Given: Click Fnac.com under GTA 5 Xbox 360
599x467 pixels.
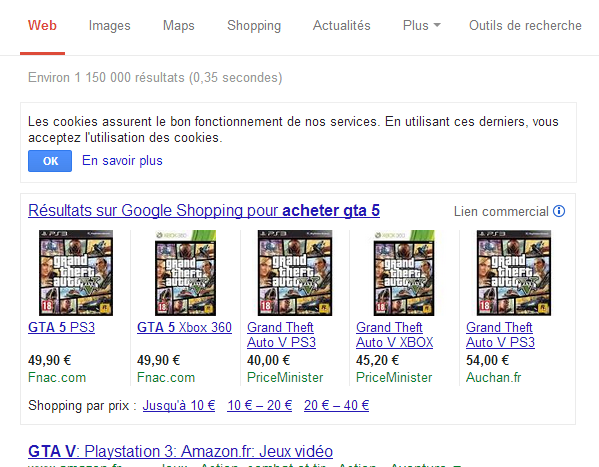Looking at the screenshot, I should 166,378.
